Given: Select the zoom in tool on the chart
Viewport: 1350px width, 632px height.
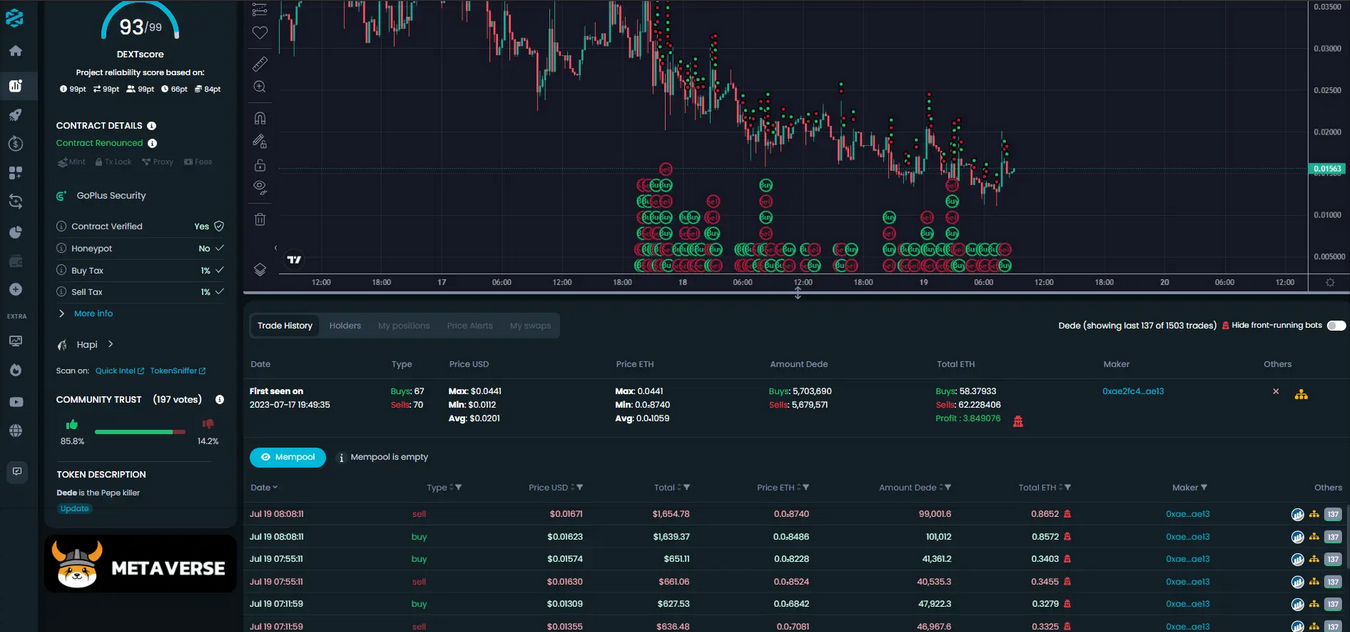Looking at the screenshot, I should point(260,88).
